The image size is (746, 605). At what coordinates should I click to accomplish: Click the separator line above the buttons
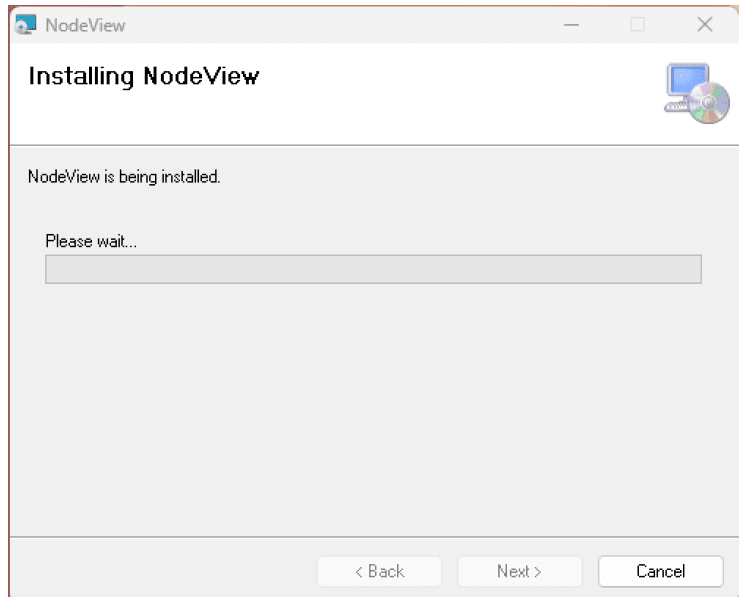coord(373,537)
